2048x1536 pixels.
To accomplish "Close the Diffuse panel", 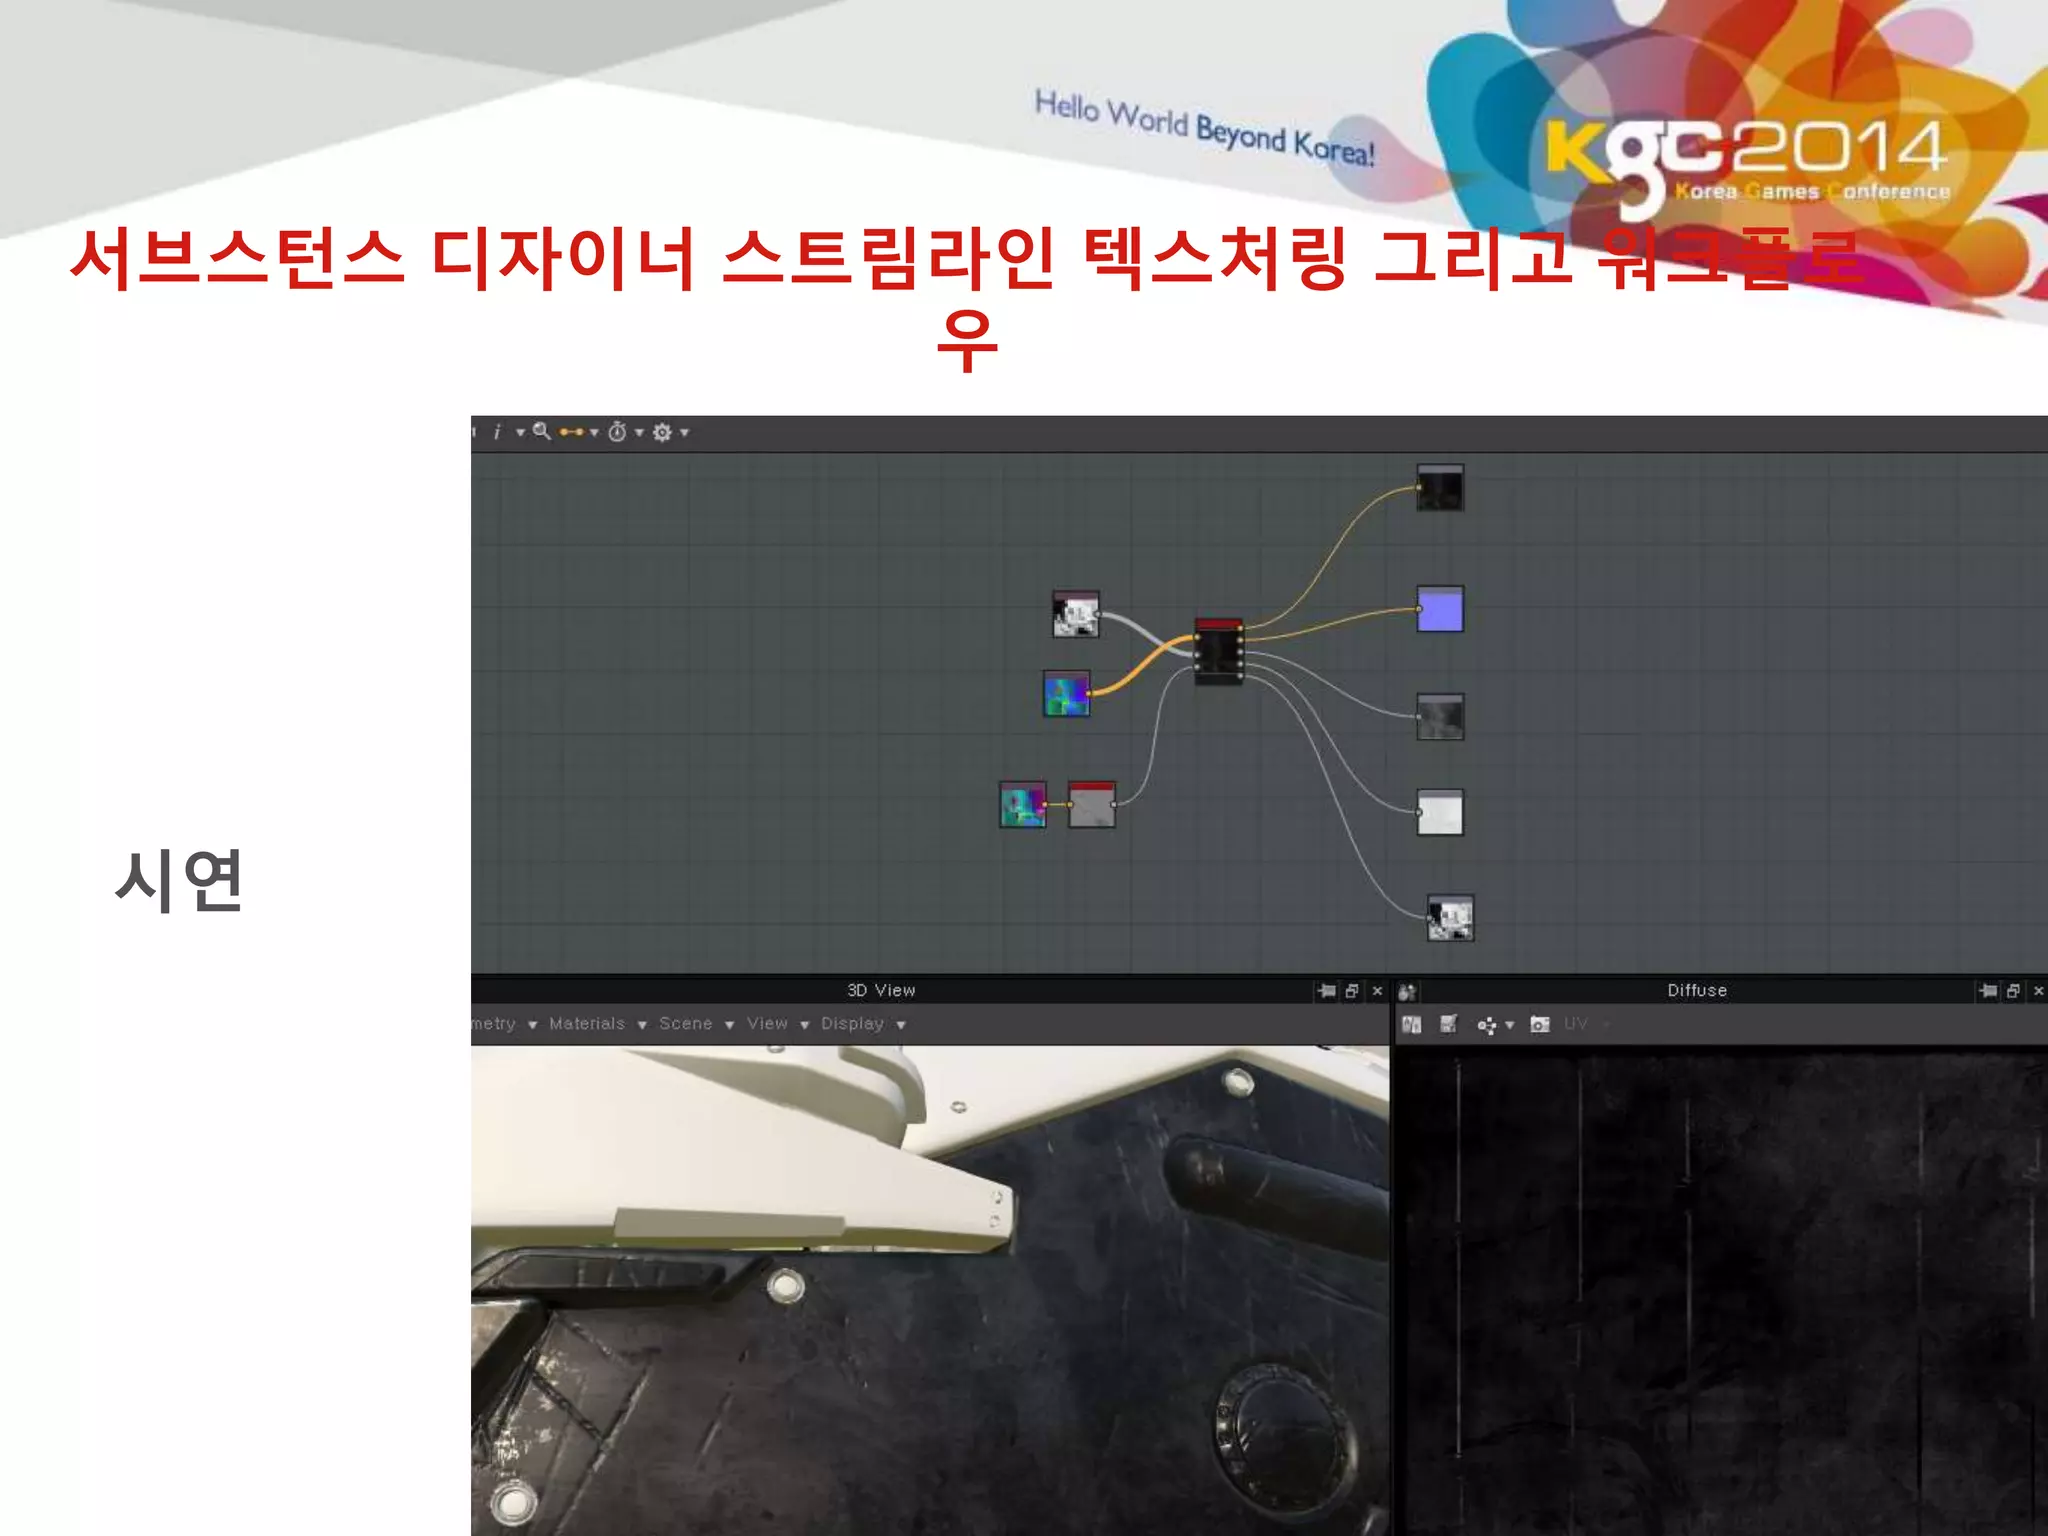I will [2039, 991].
